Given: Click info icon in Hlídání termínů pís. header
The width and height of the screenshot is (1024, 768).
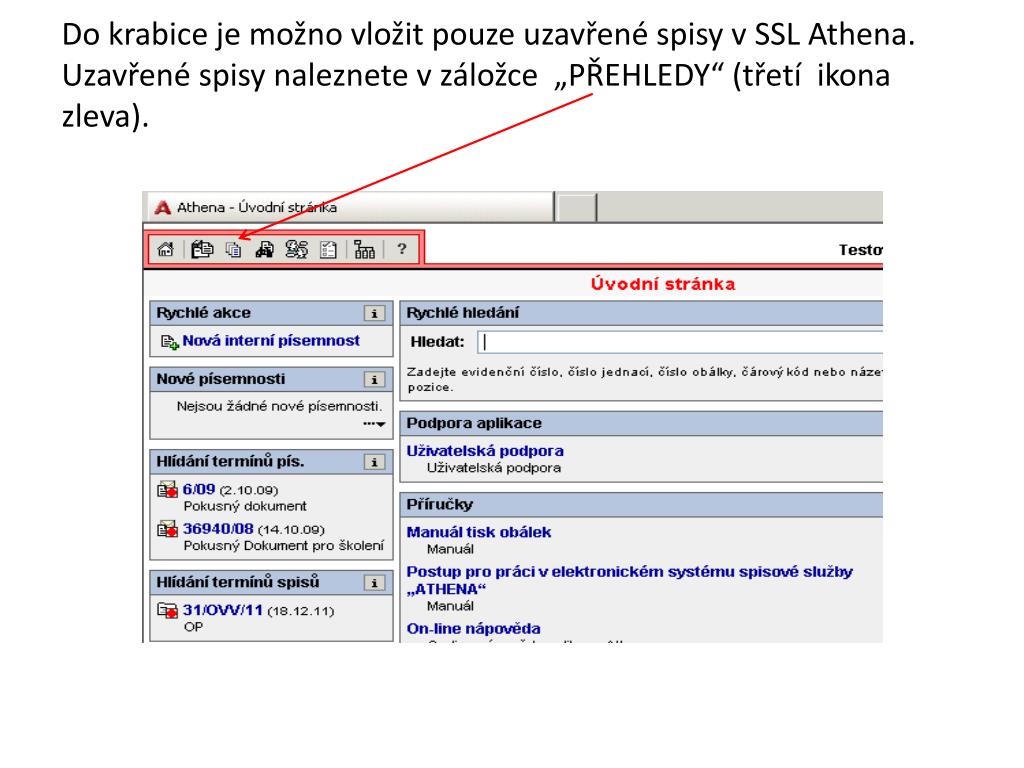Looking at the screenshot, I should click(374, 462).
